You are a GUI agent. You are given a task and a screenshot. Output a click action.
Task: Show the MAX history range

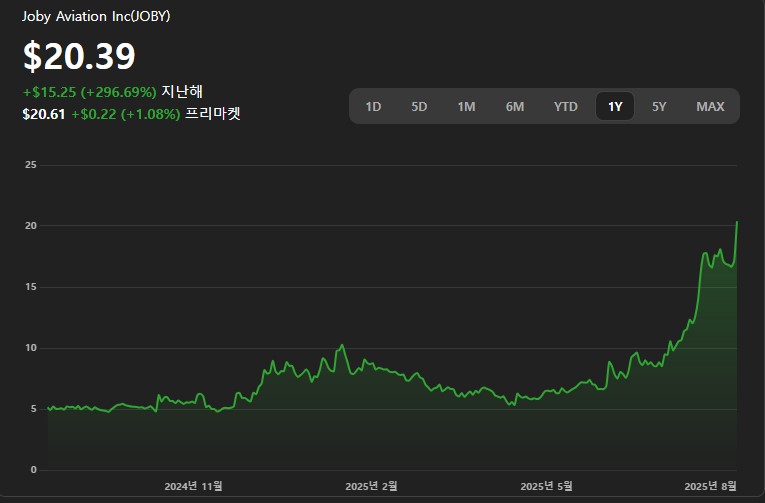click(x=710, y=106)
